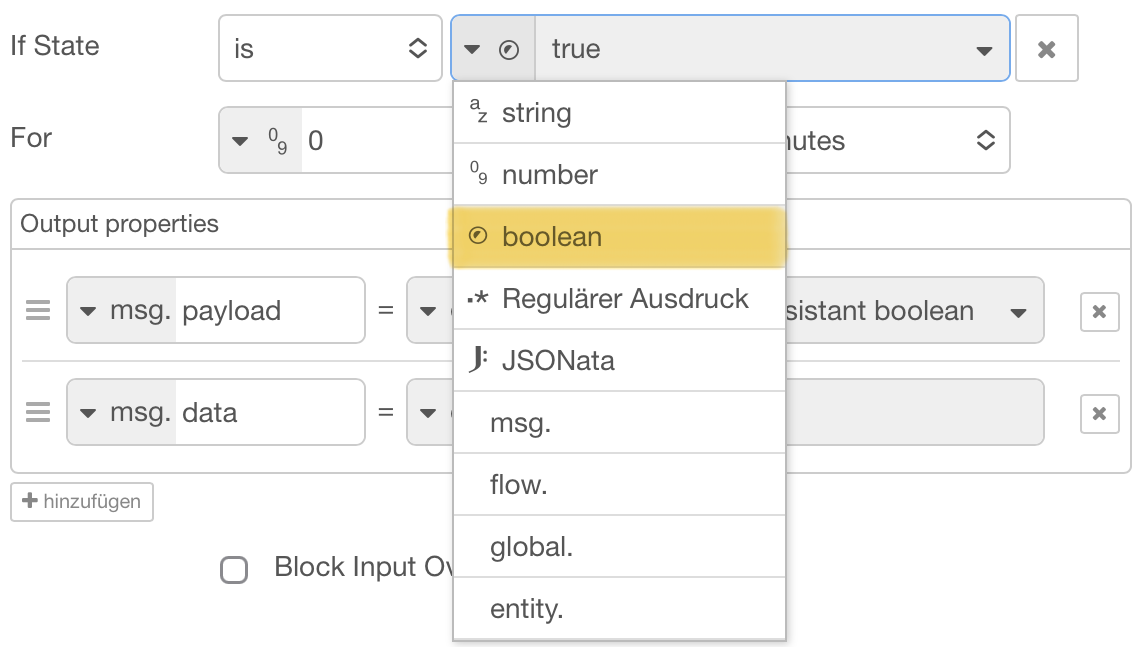This screenshot has height=647, width=1135.
Task: Grab the drag handle of payload row
Action: coord(38,311)
